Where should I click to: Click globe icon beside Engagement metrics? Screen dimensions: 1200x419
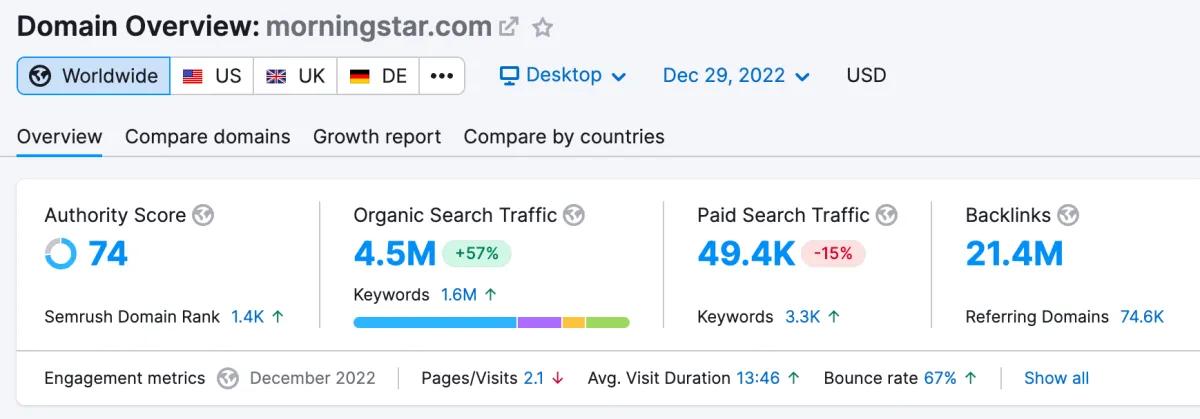coord(229,379)
